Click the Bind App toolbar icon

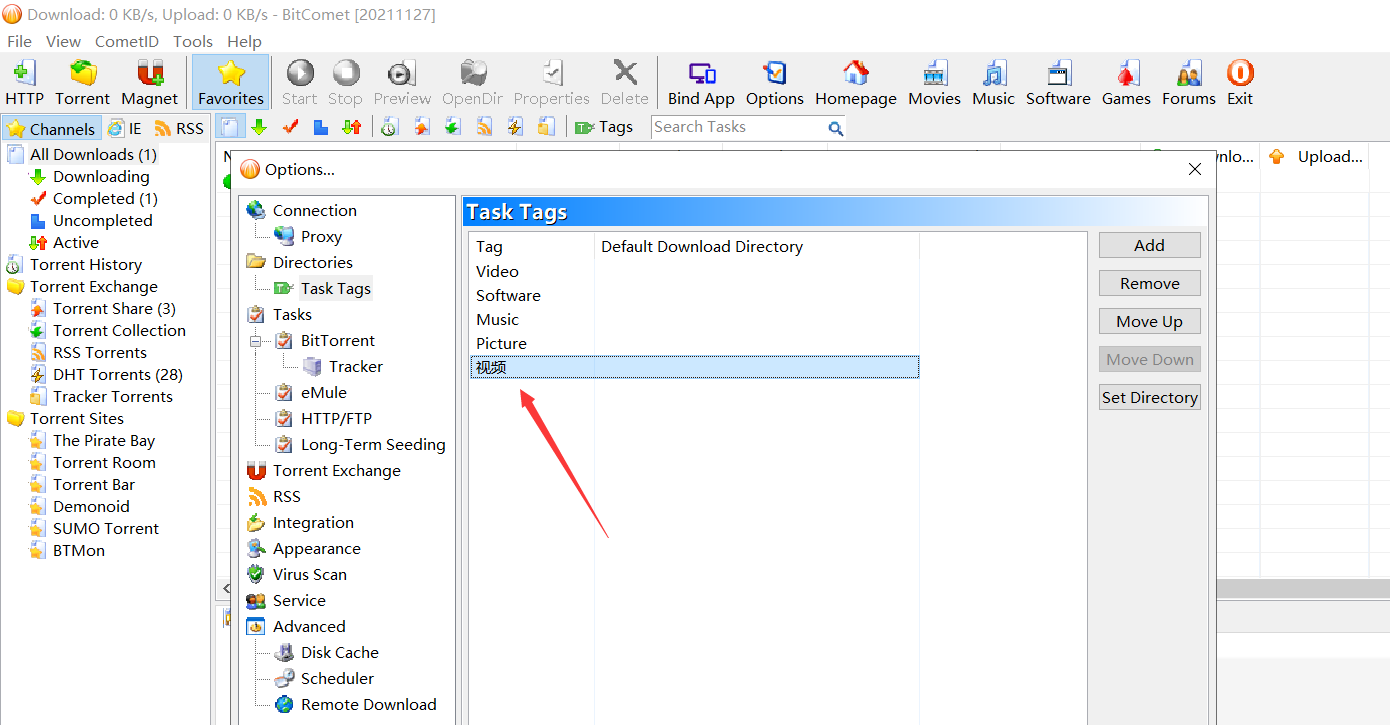(x=701, y=82)
